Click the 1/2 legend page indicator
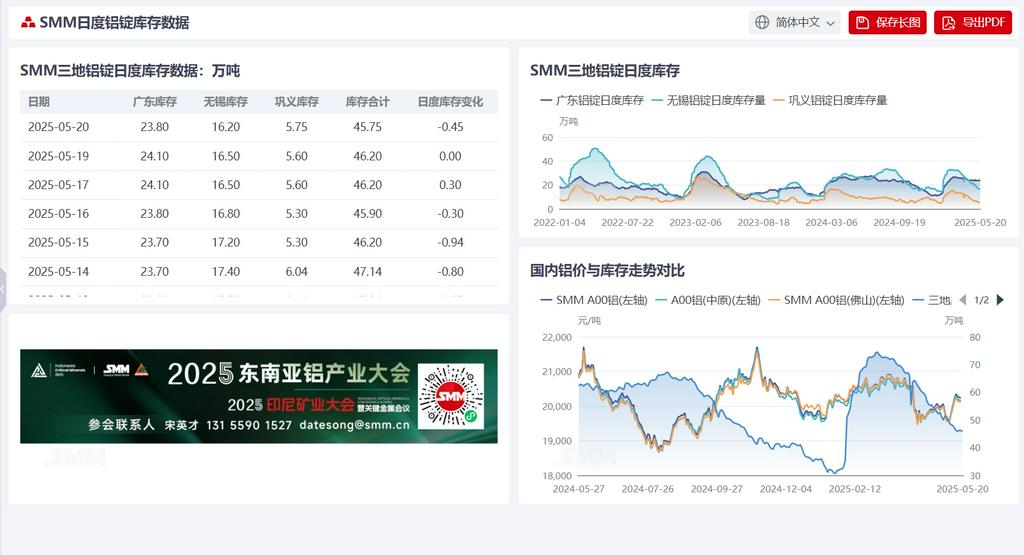This screenshot has width=1024, height=555. pyautogui.click(x=981, y=300)
